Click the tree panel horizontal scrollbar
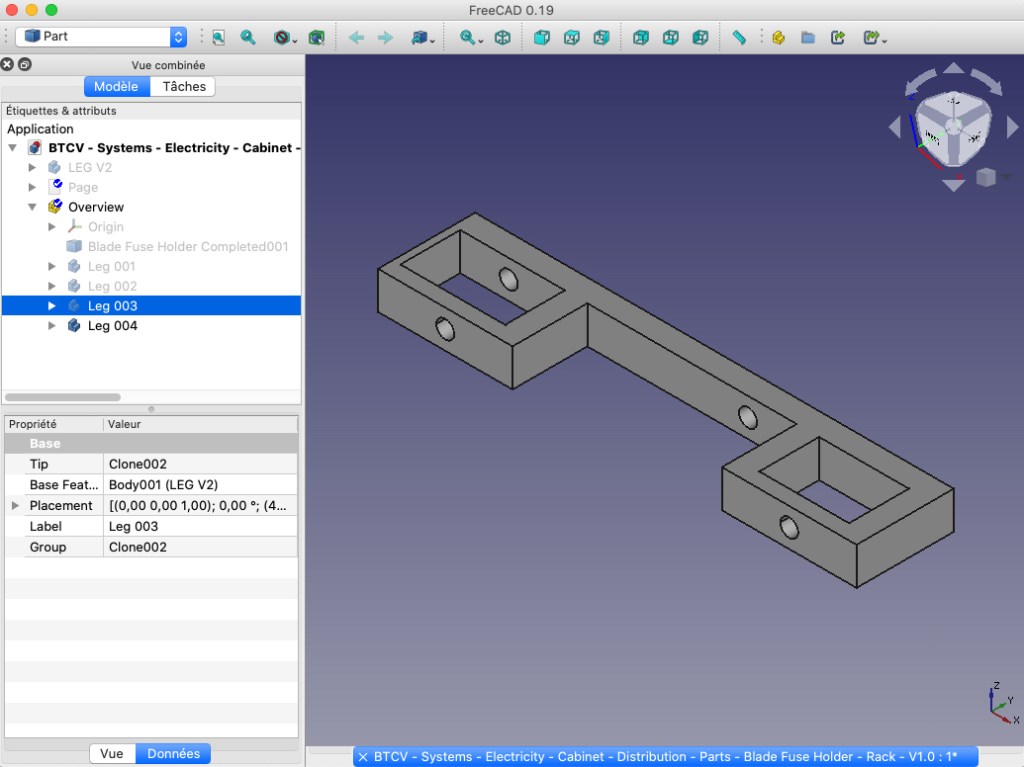Viewport: 1024px width, 767px height. tap(62, 397)
